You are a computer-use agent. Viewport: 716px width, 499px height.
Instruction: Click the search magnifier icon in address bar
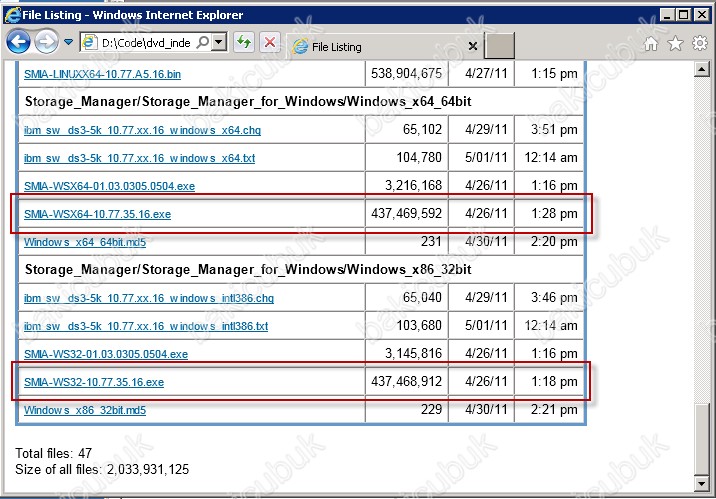click(202, 42)
